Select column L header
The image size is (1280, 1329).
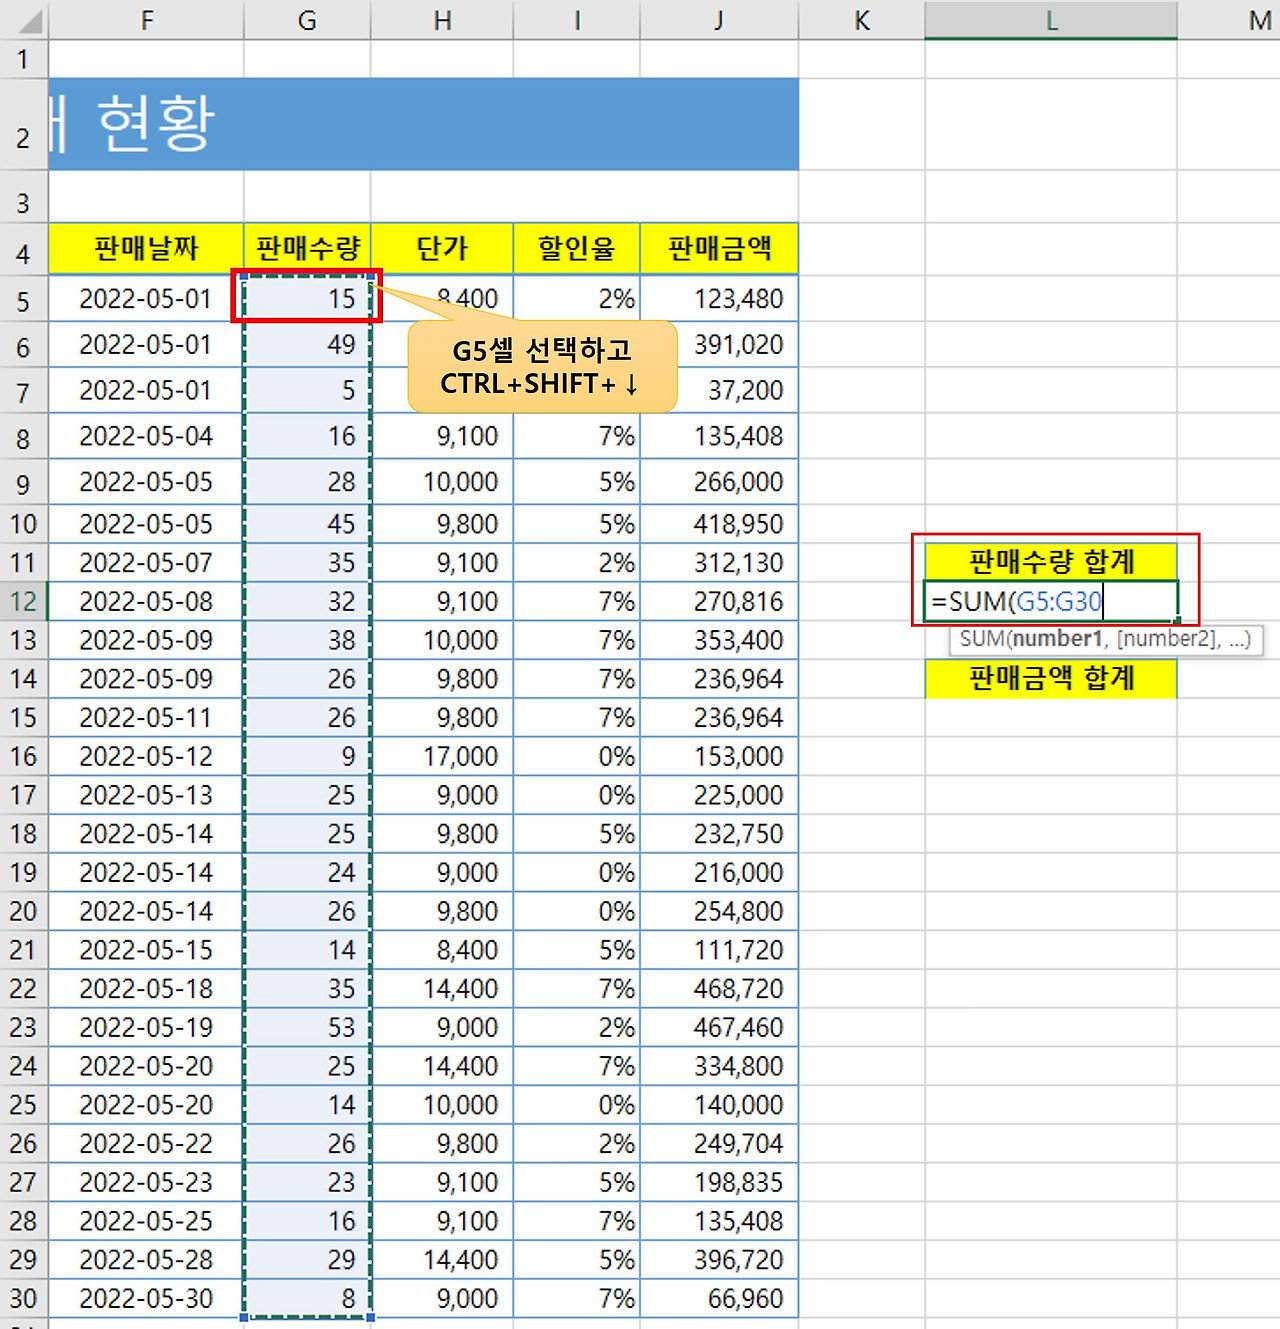(1051, 20)
